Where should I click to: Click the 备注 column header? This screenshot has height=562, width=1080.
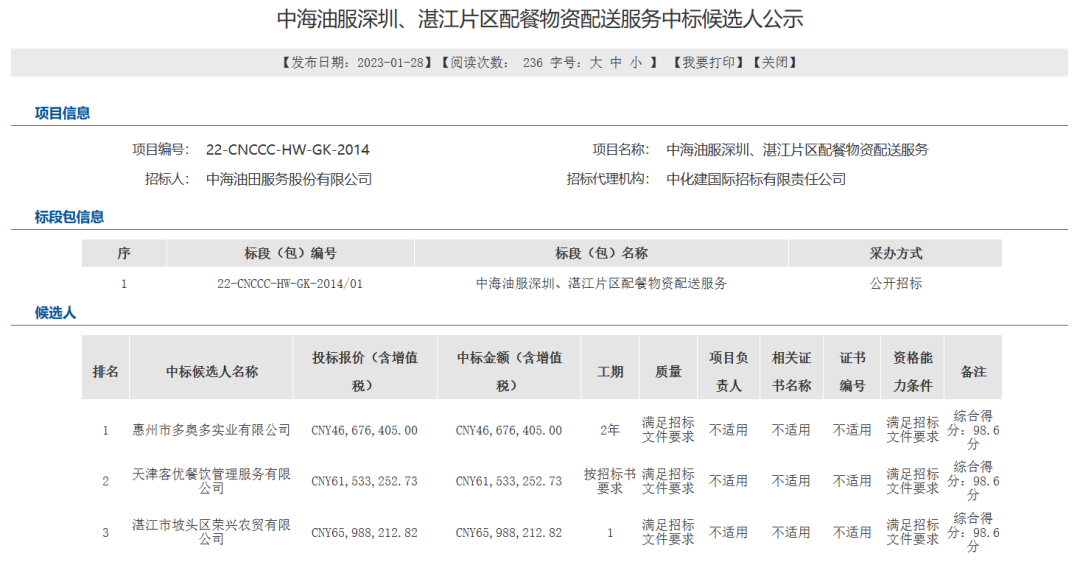[x=973, y=368]
